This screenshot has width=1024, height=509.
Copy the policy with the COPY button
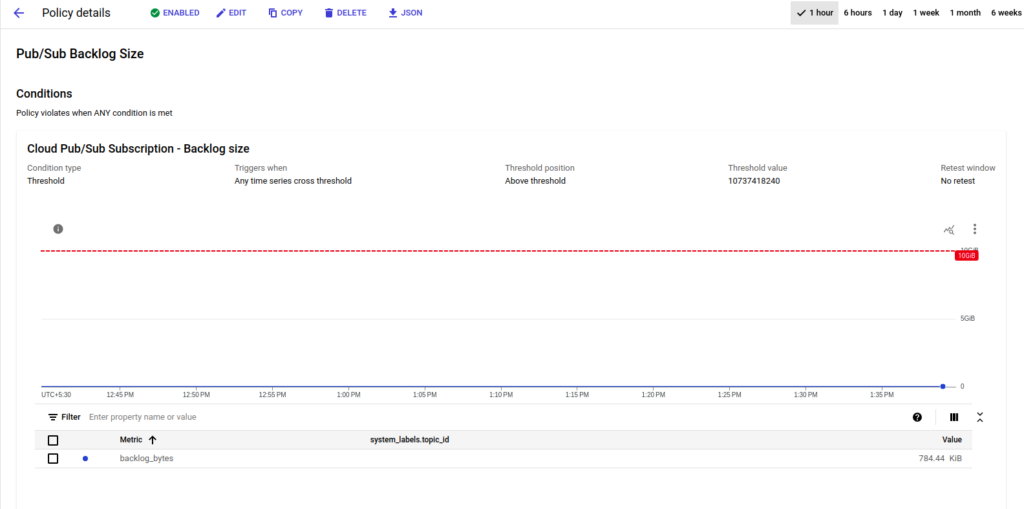[285, 13]
